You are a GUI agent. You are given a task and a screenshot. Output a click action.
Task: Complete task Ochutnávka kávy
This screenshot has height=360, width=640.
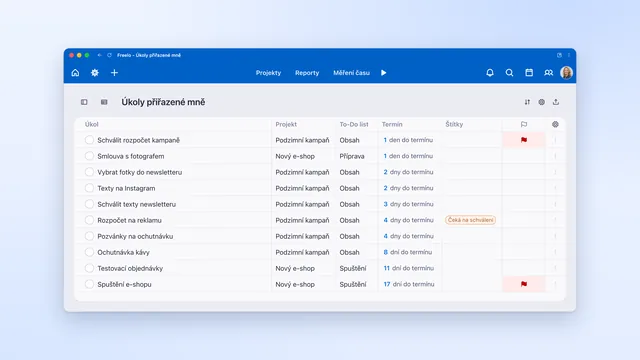point(89,252)
